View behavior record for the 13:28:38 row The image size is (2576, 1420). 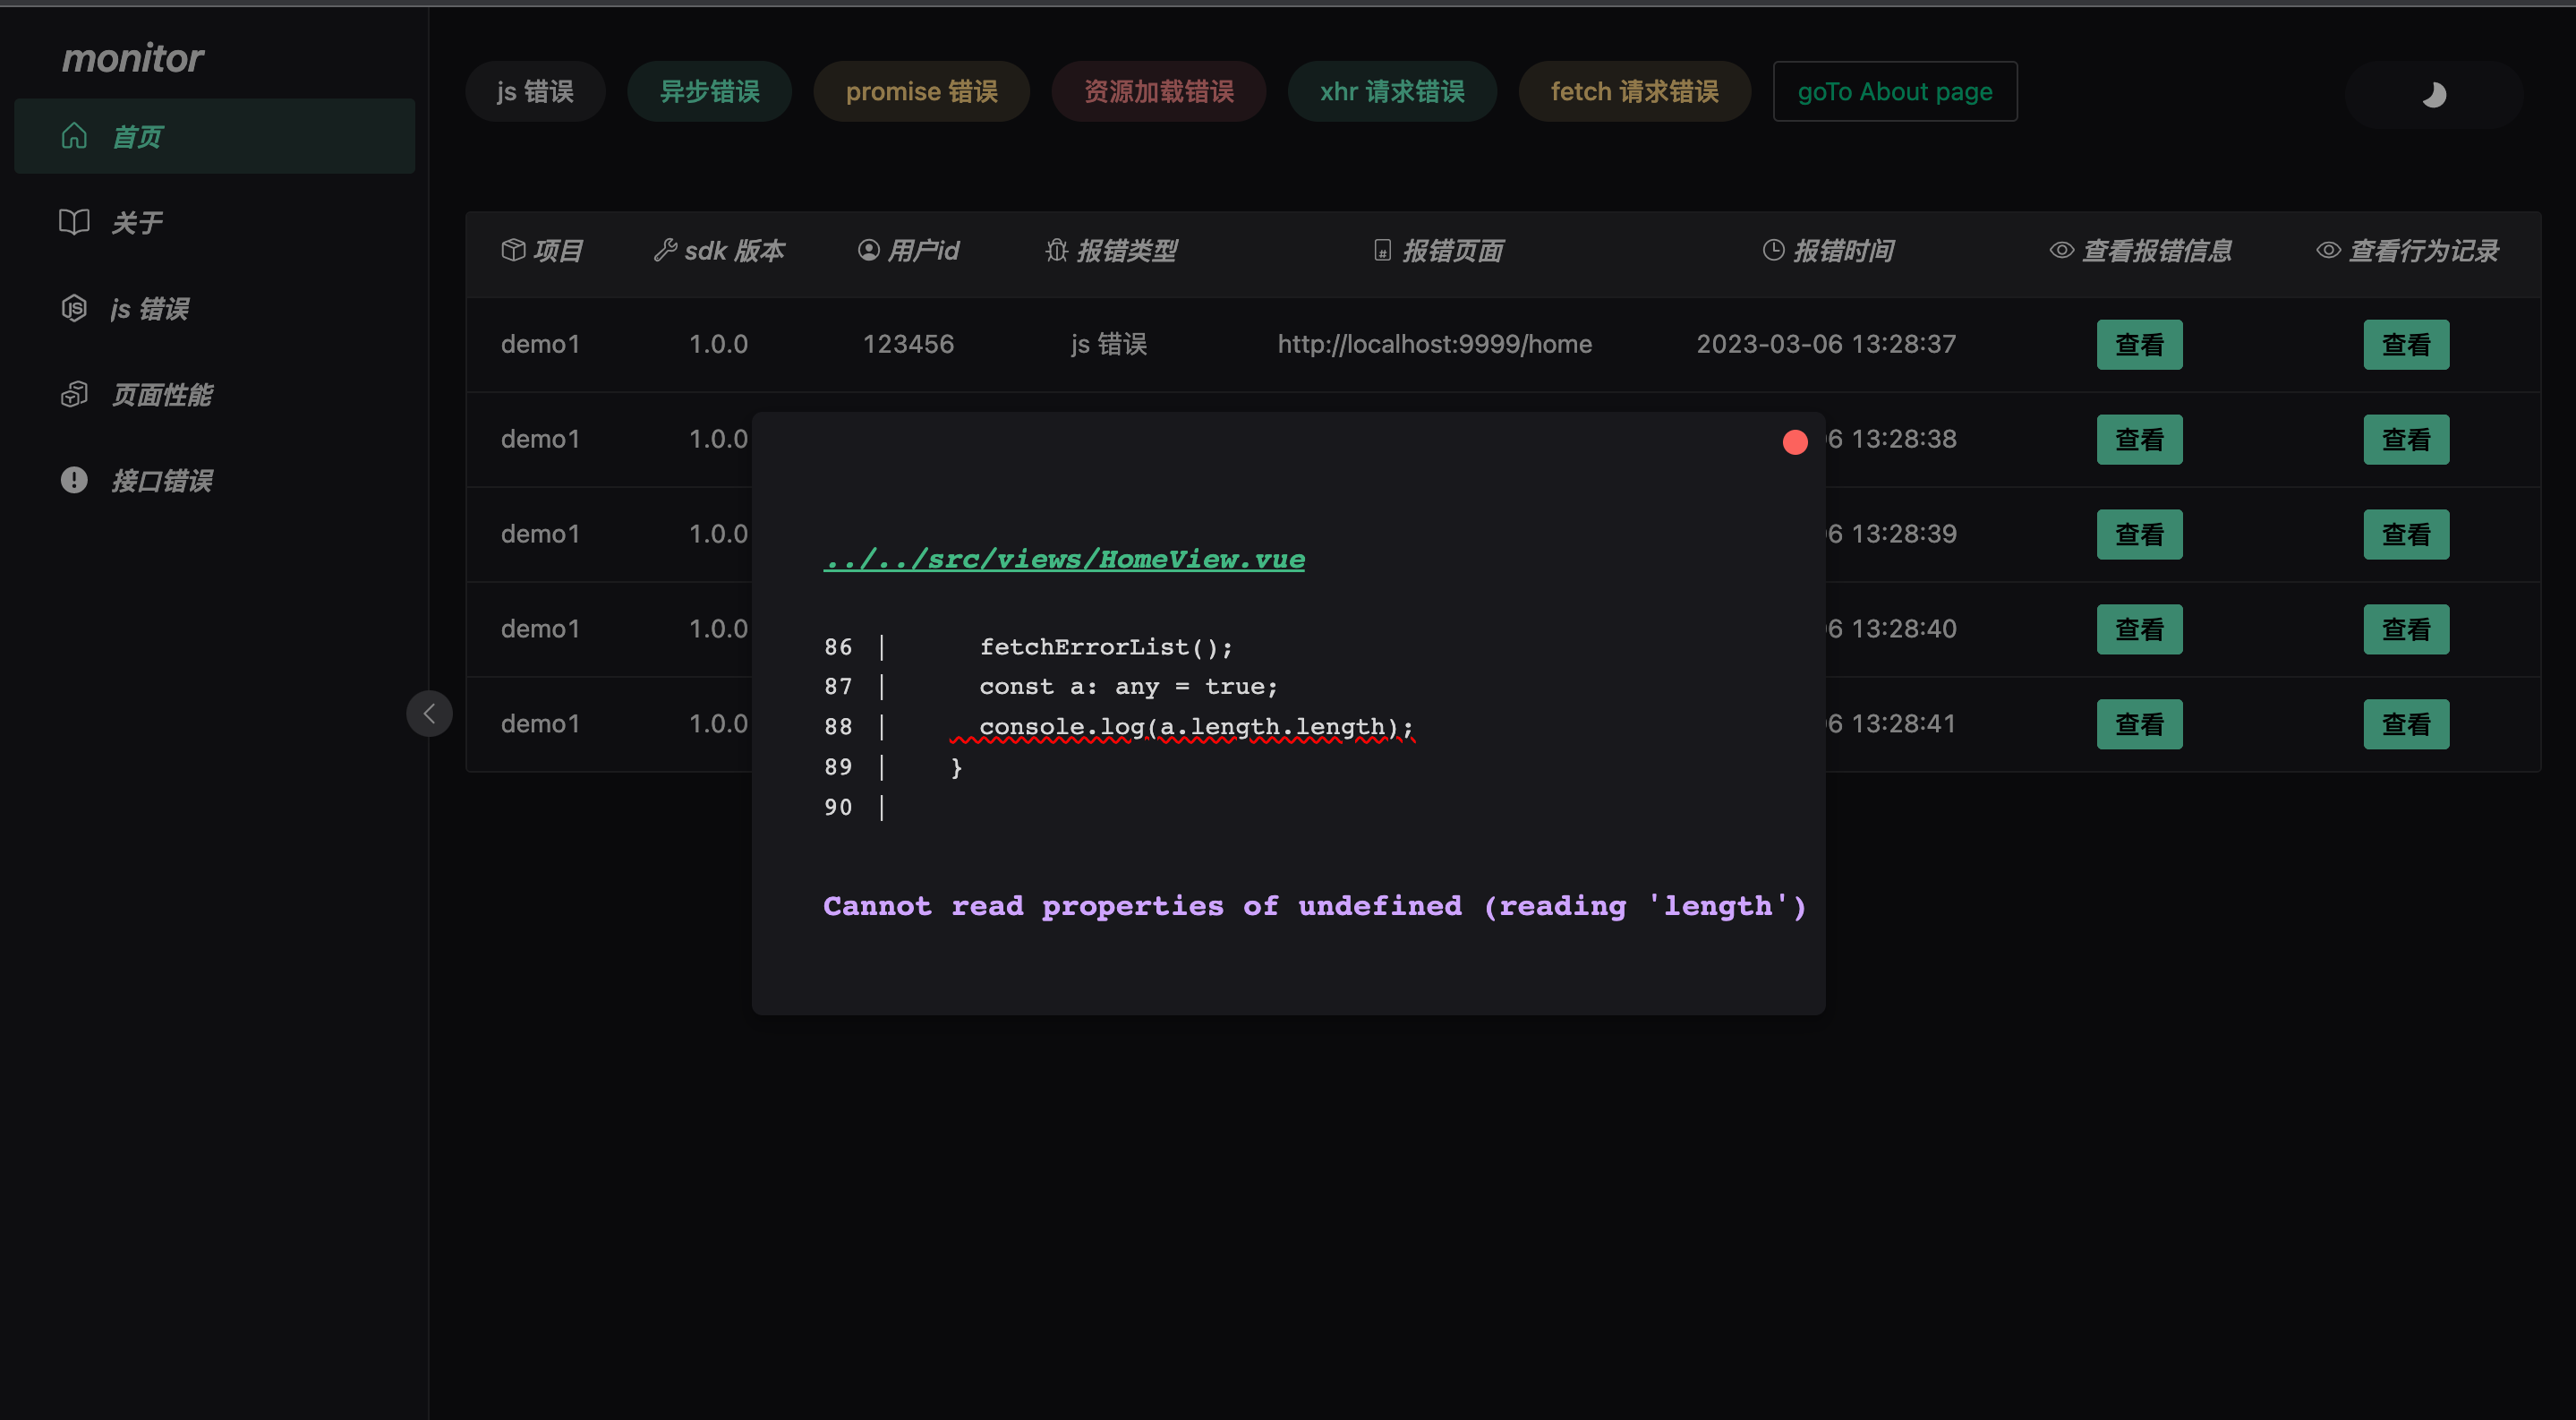(x=2406, y=439)
